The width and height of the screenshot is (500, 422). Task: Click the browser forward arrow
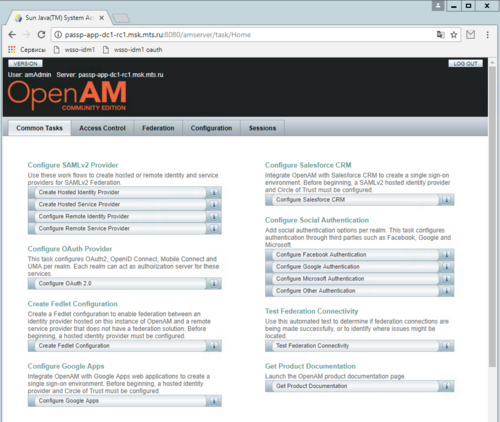(27, 35)
